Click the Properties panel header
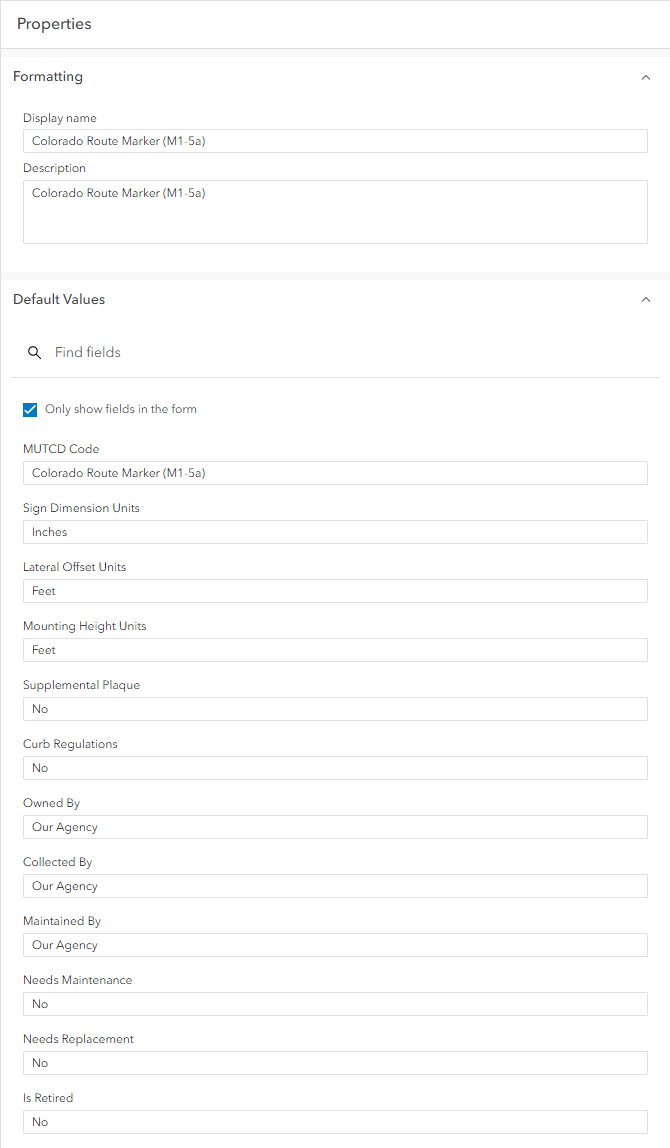 tap(54, 23)
